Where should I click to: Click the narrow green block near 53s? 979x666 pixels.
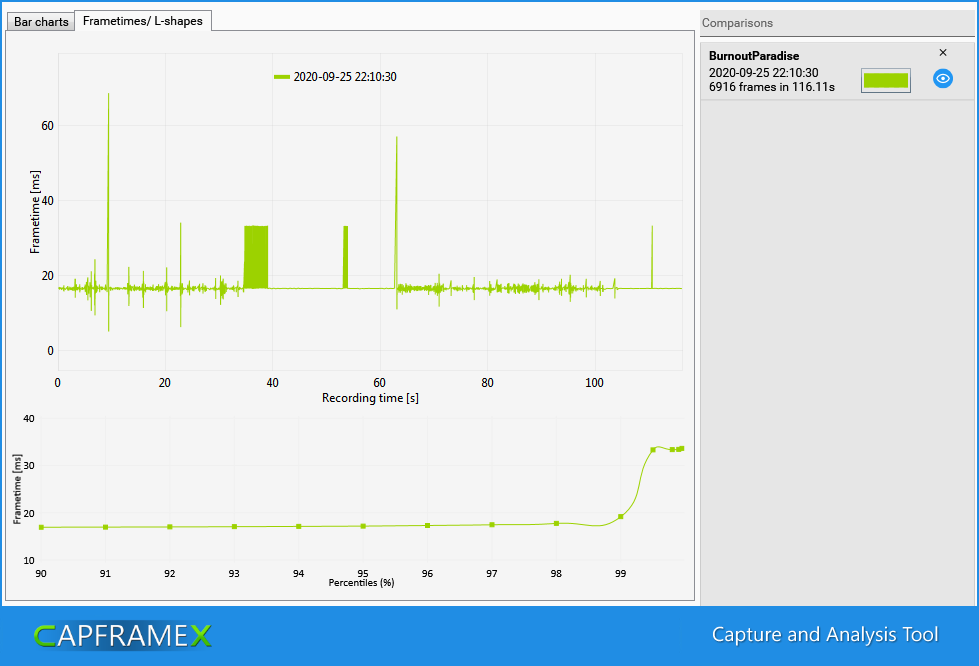click(x=346, y=257)
